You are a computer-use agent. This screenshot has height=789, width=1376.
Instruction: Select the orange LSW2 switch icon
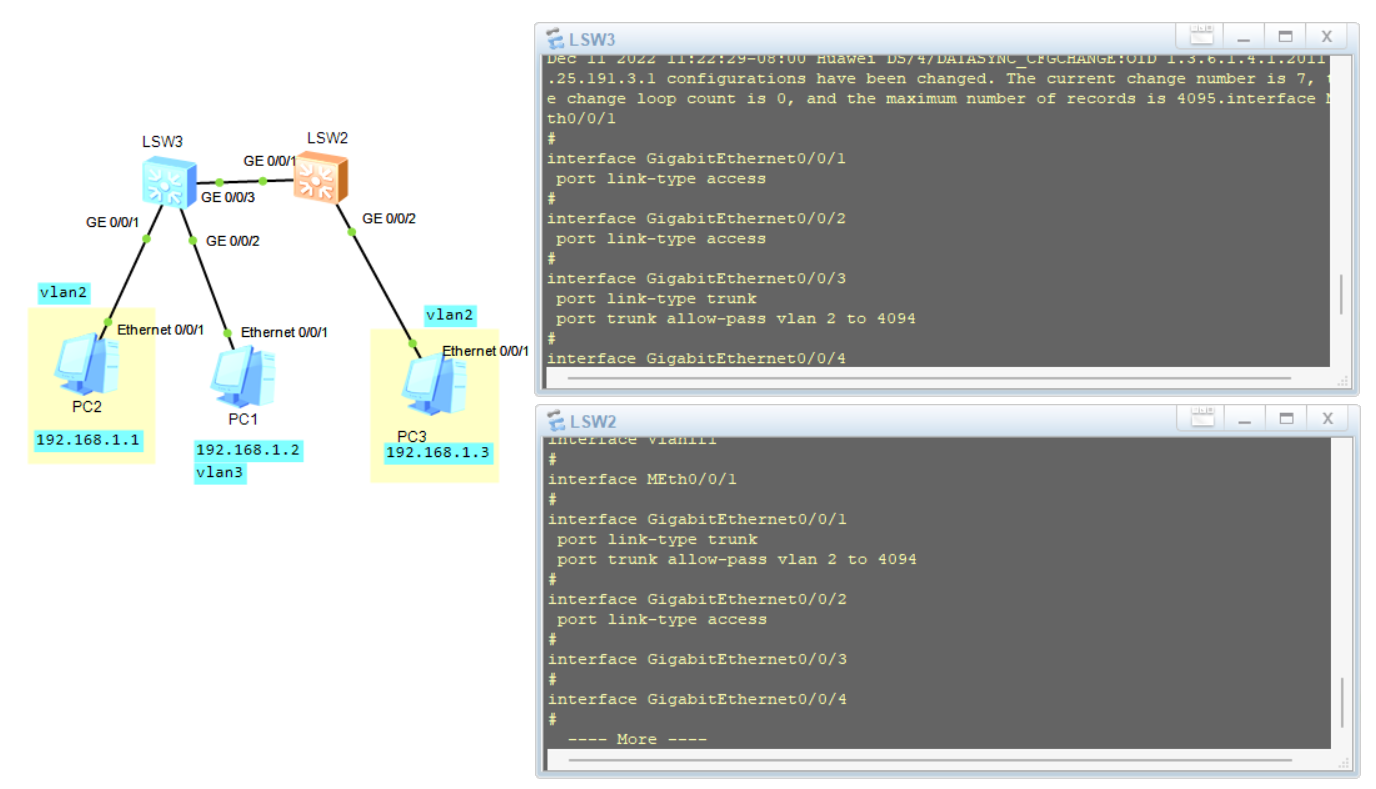[320, 177]
